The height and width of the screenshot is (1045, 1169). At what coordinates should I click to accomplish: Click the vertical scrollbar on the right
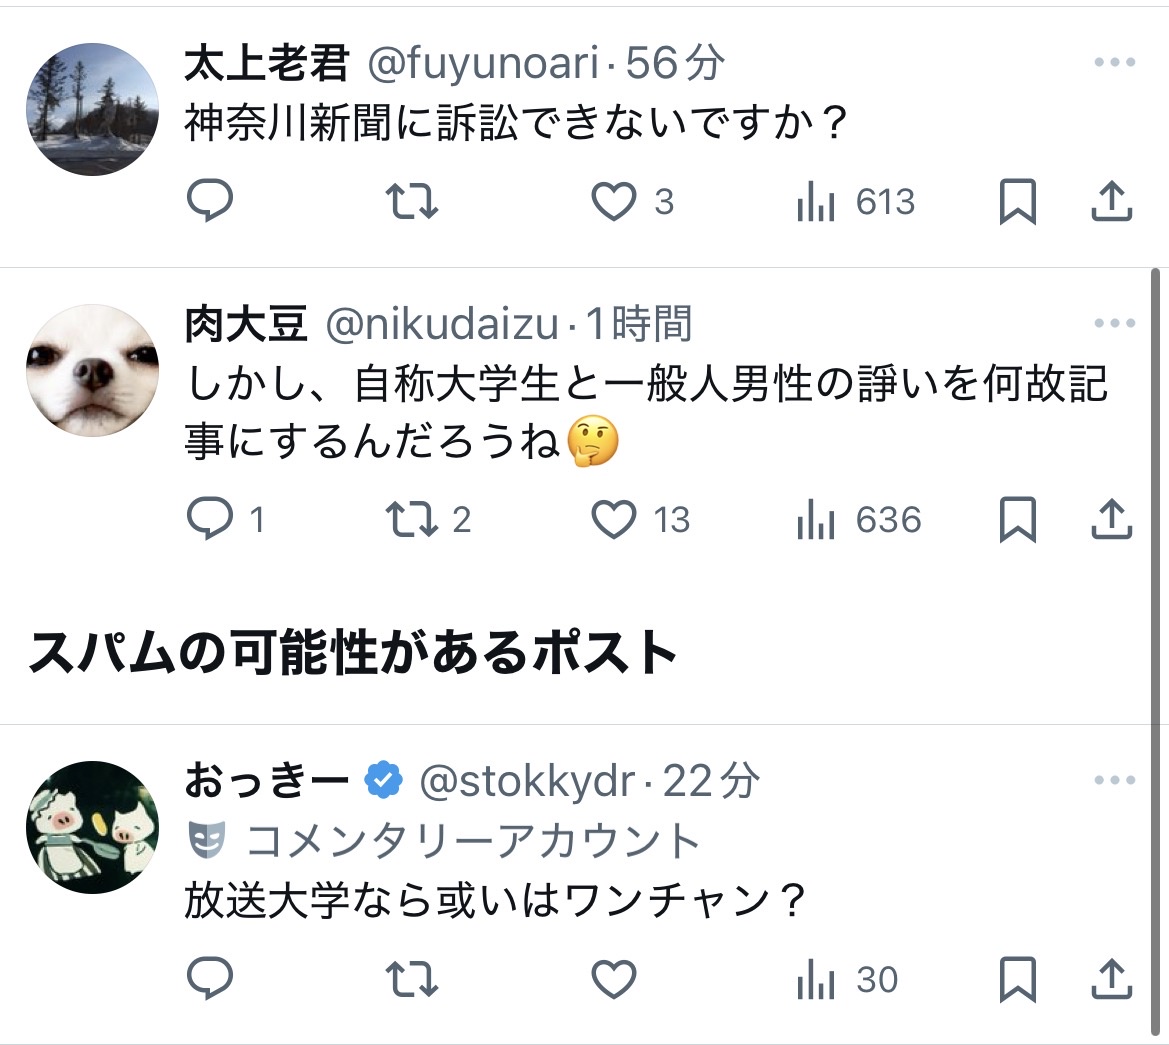pos(1155,500)
